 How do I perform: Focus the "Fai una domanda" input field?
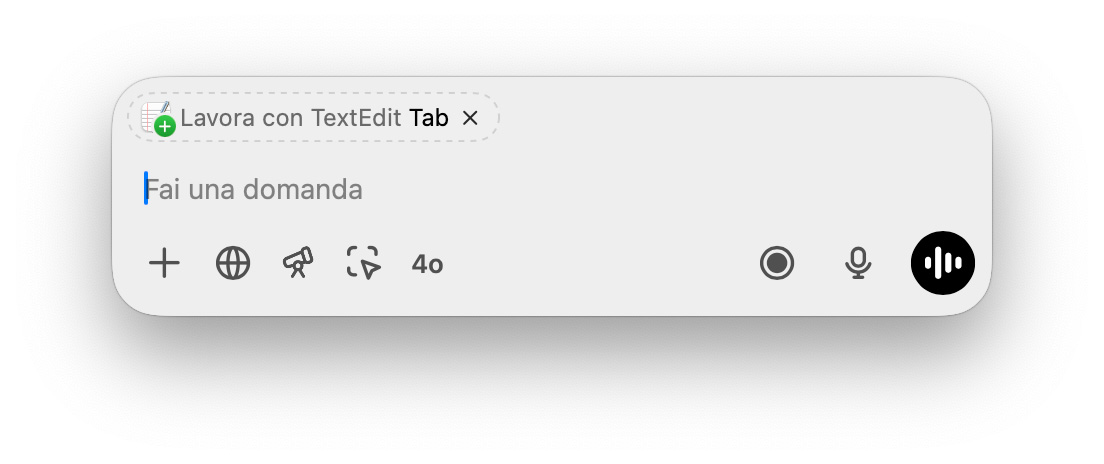pos(500,189)
